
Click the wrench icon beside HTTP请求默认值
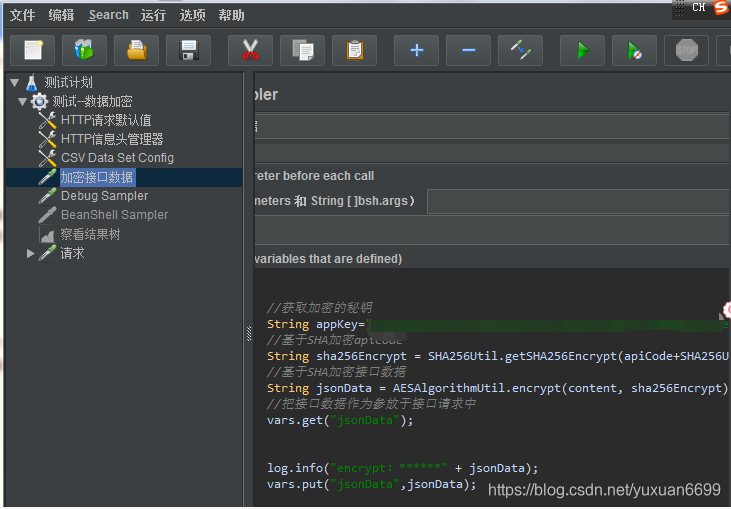click(x=47, y=120)
